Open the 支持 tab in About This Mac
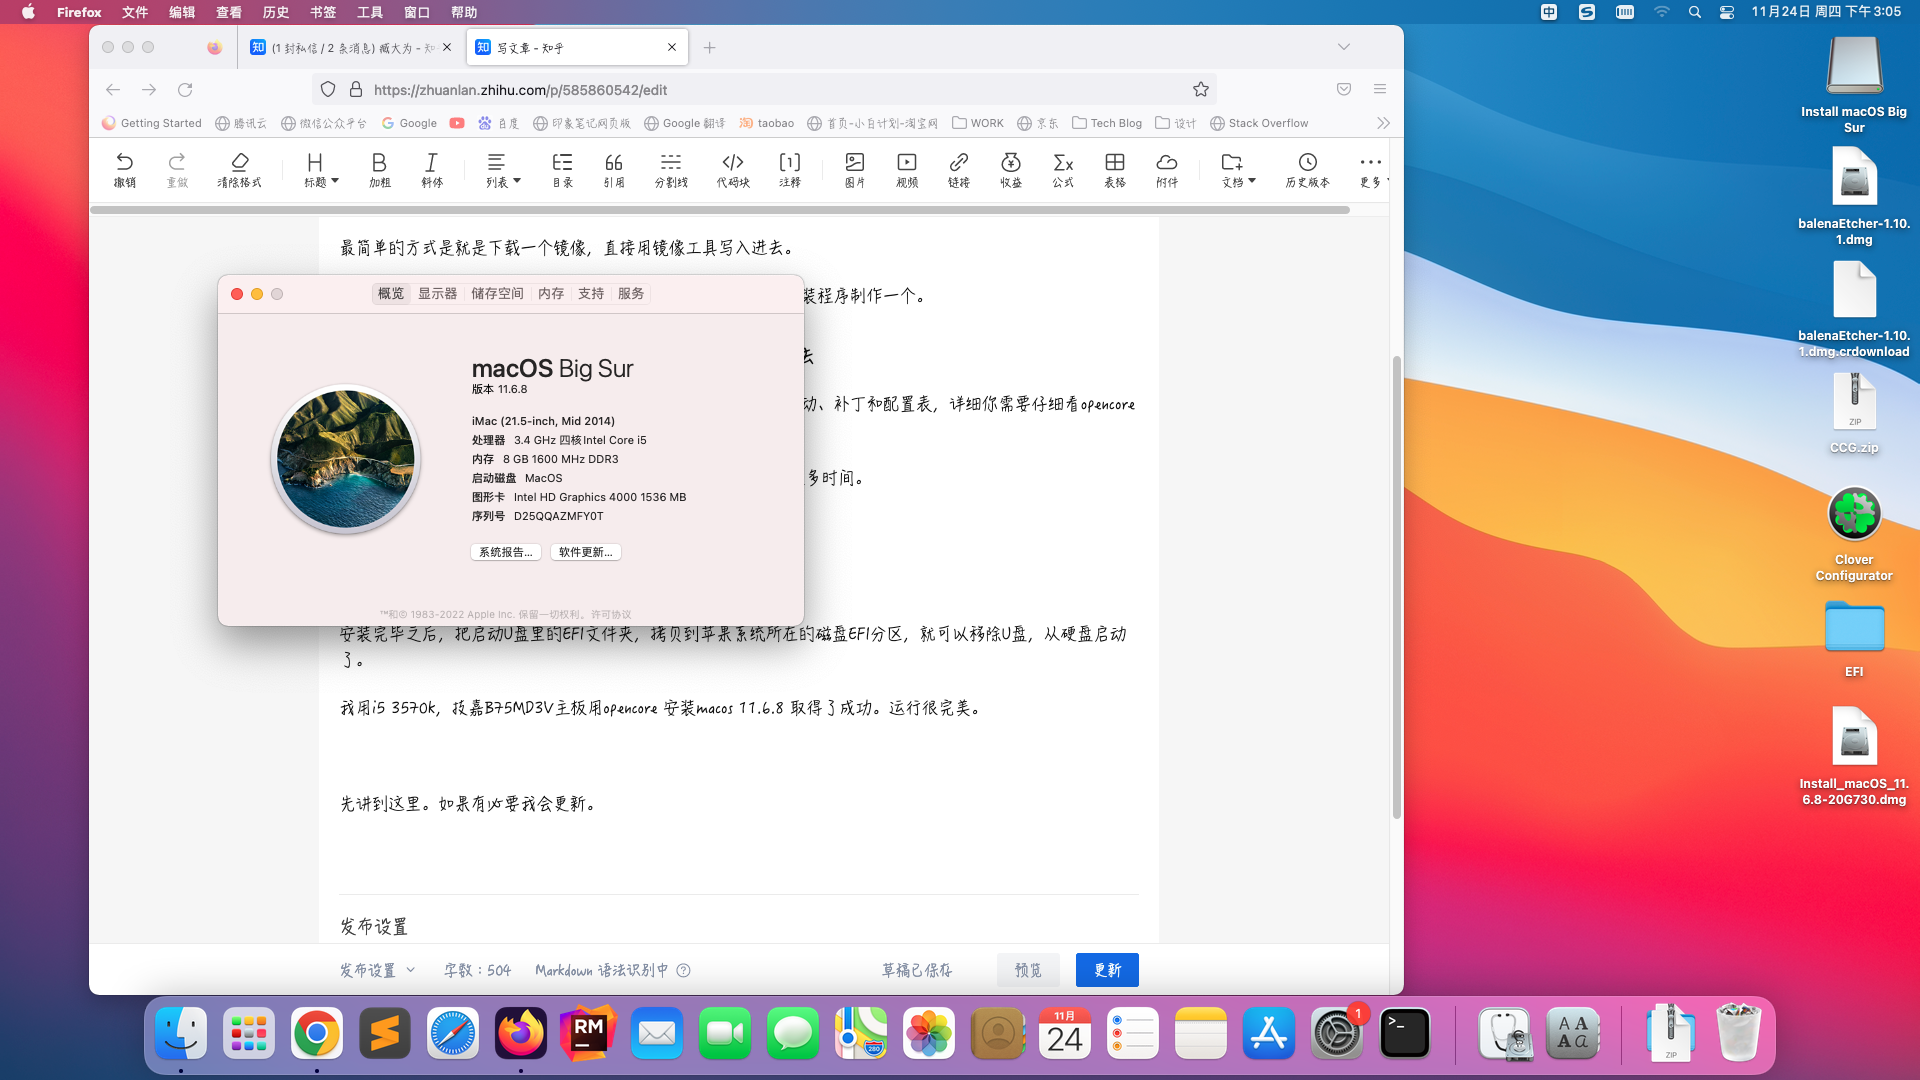 point(591,293)
